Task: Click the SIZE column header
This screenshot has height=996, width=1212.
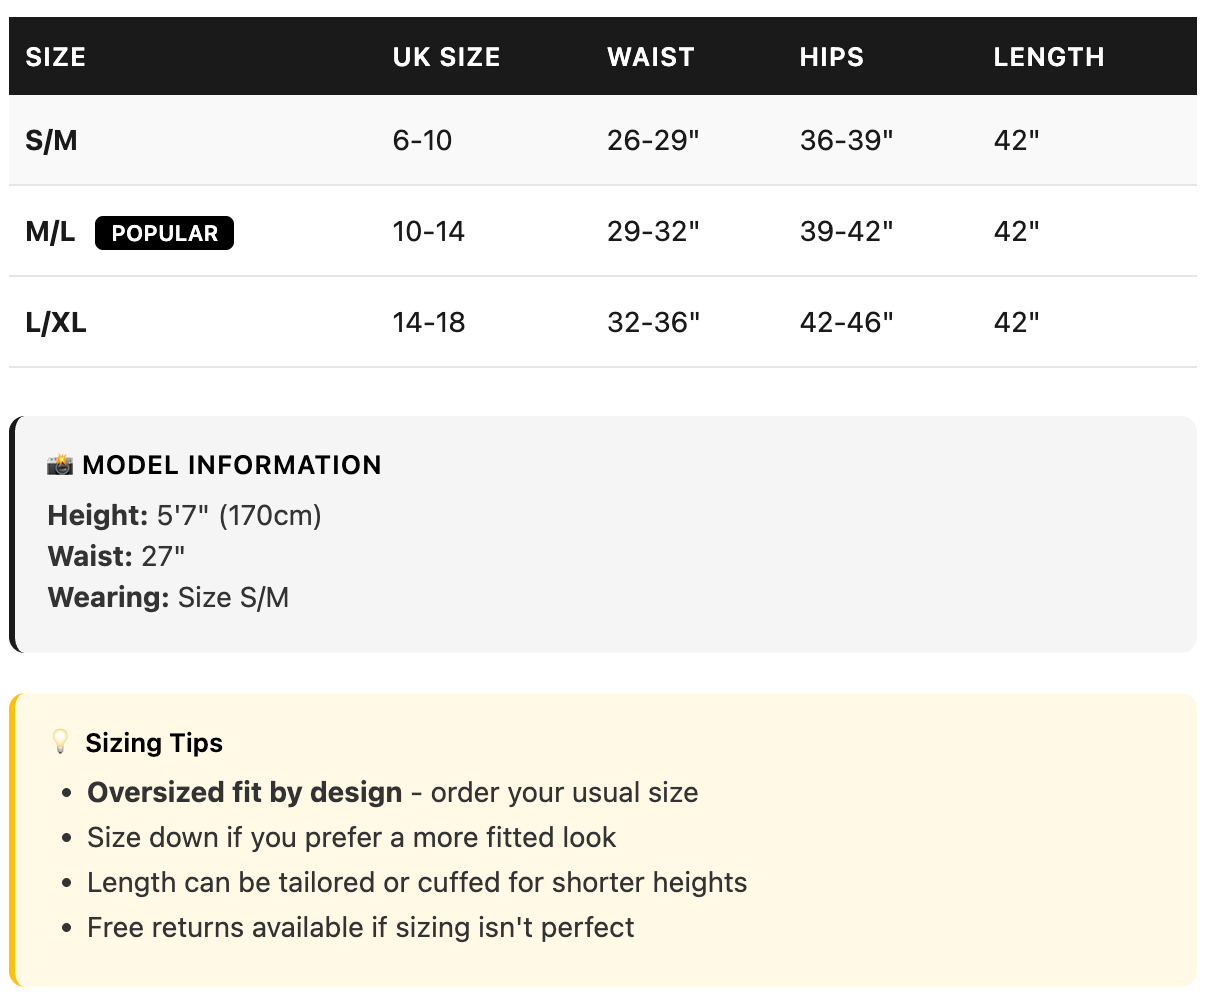Action: [x=56, y=57]
